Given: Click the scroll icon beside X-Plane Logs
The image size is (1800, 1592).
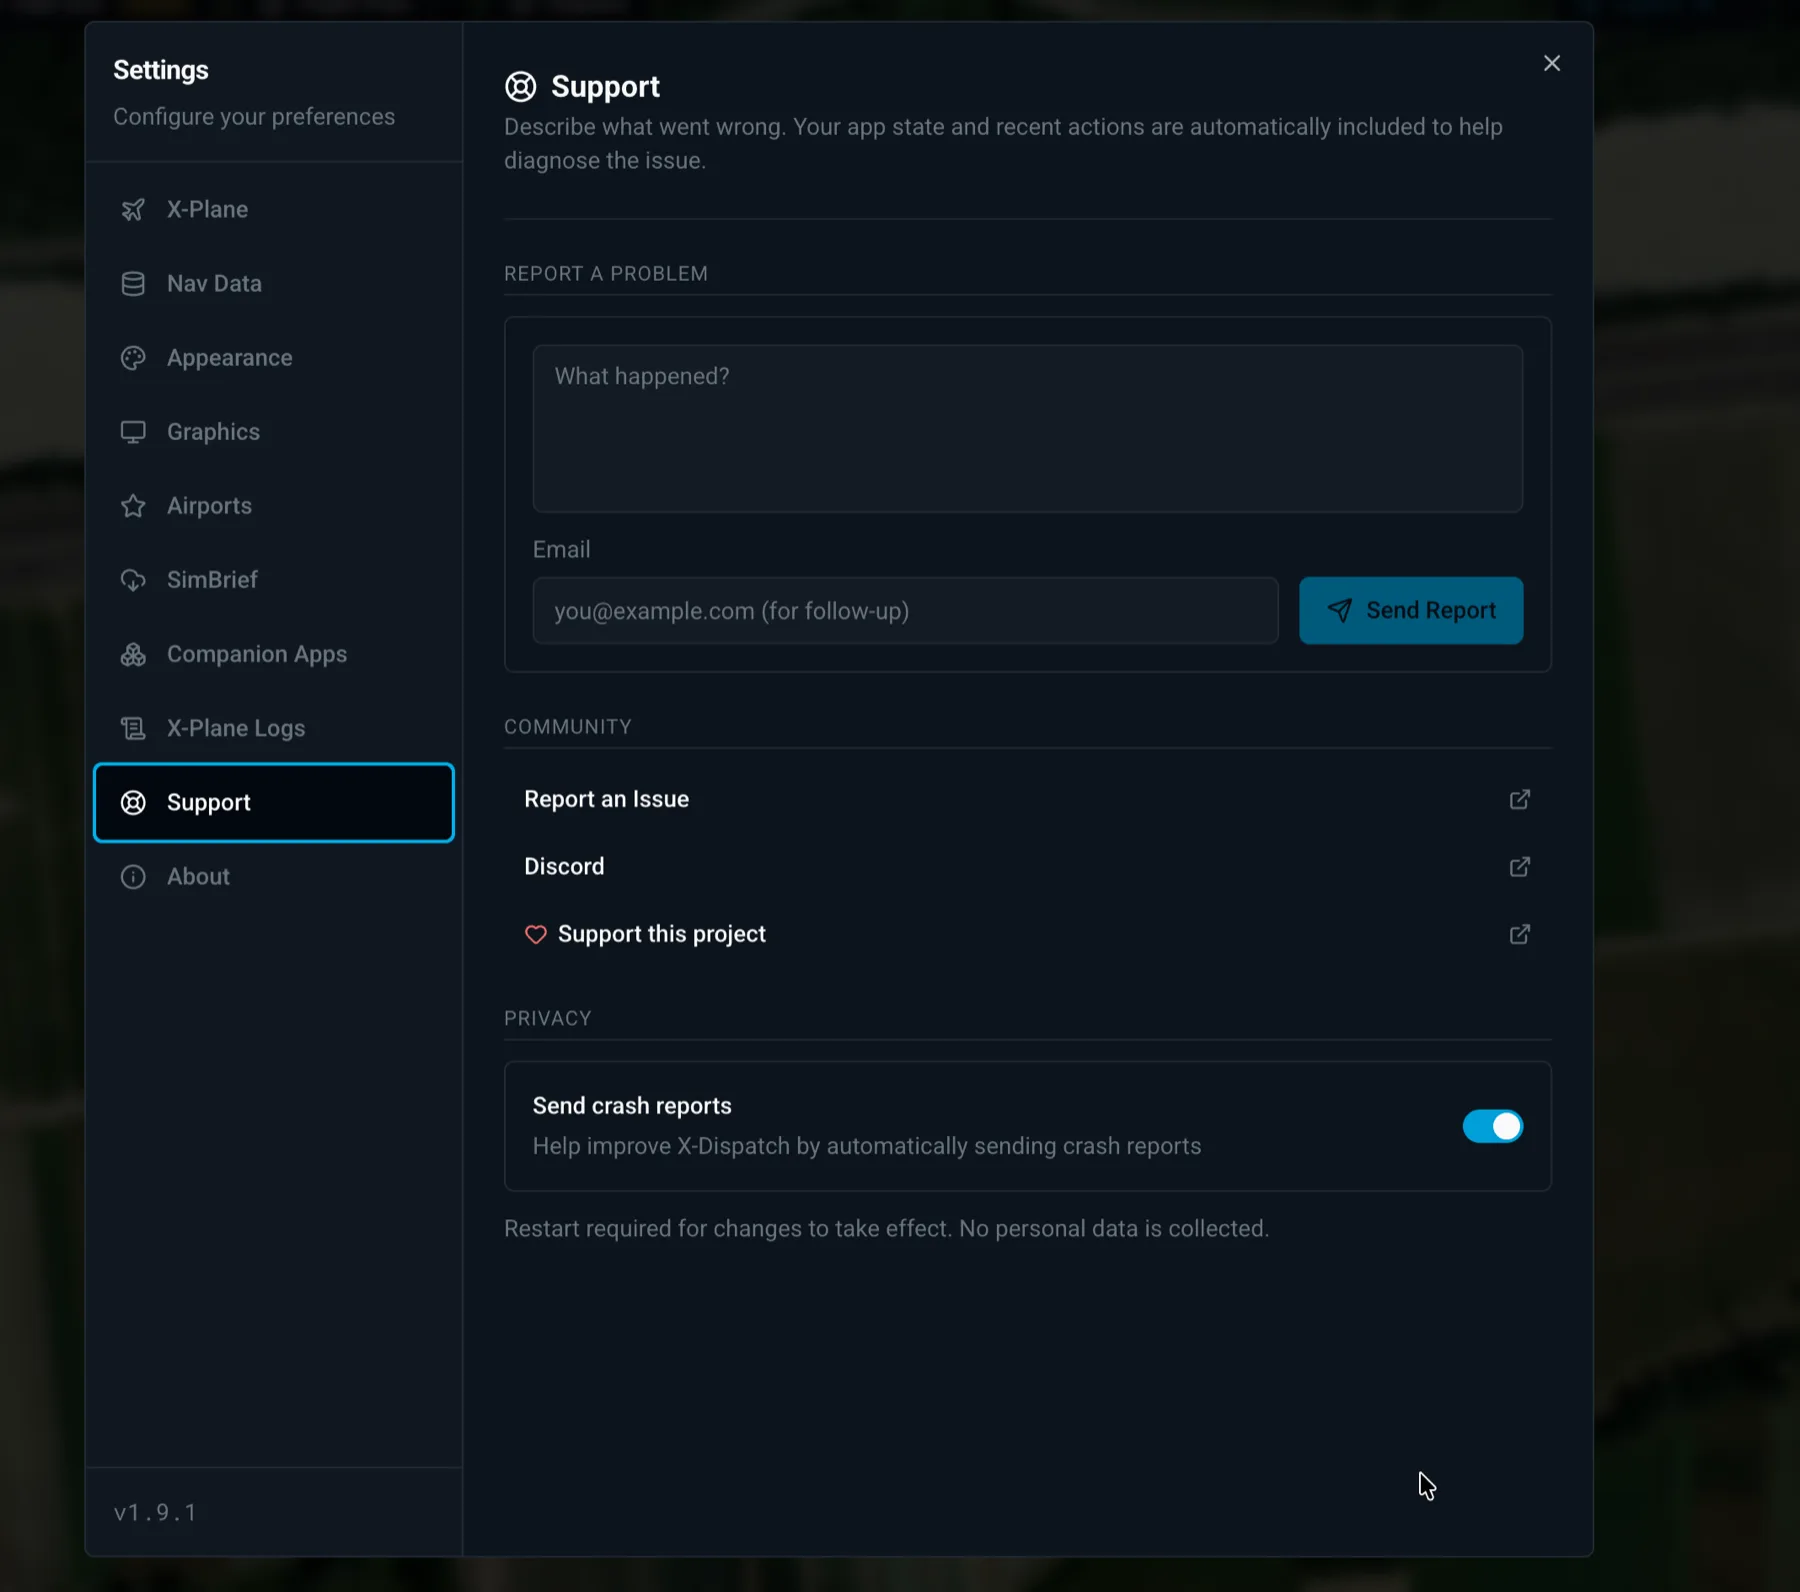Looking at the screenshot, I should [133, 728].
